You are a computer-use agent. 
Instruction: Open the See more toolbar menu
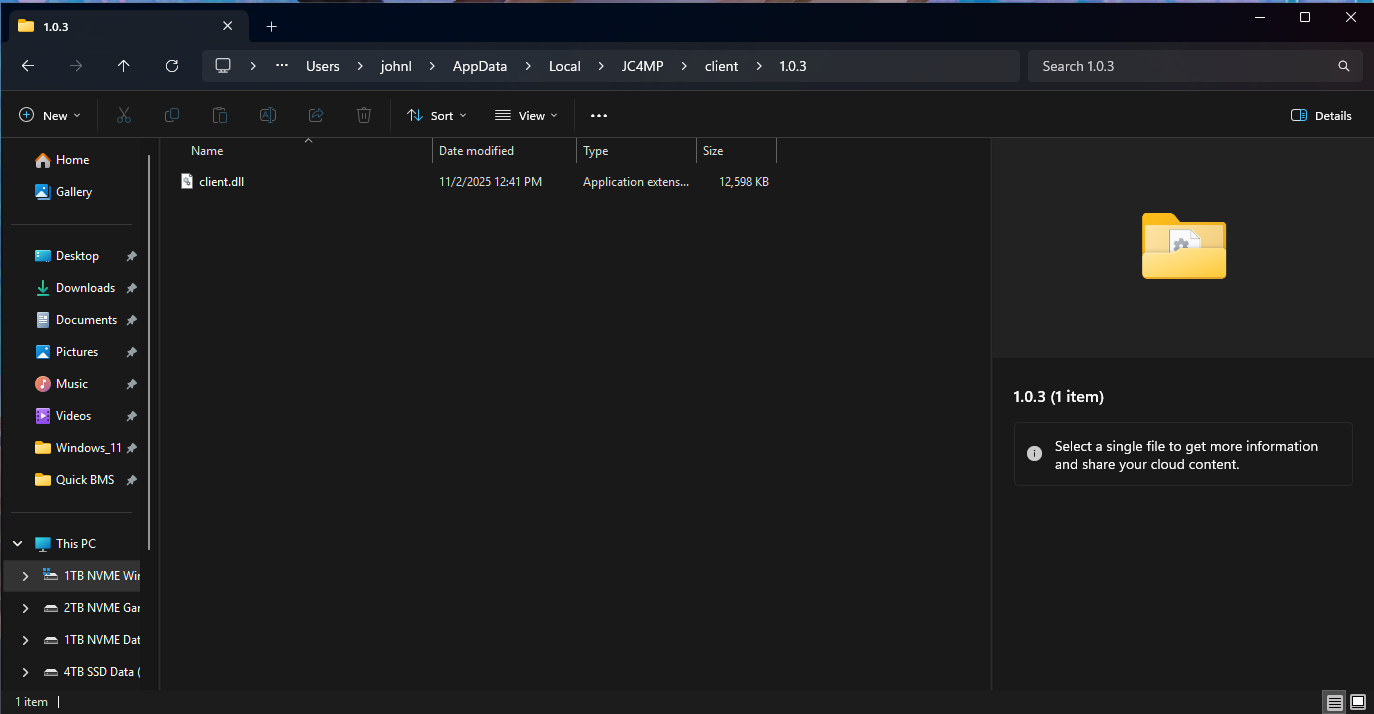click(x=599, y=115)
